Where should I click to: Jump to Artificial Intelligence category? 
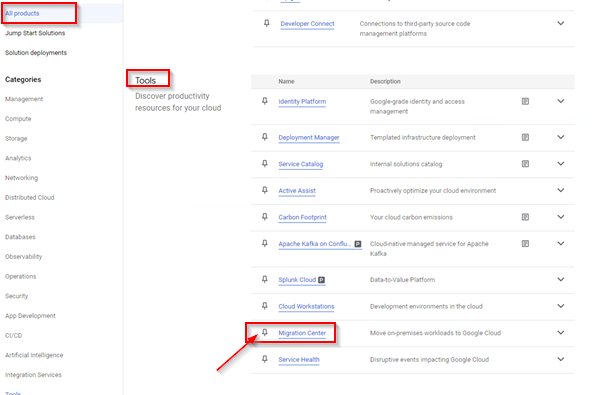34,355
